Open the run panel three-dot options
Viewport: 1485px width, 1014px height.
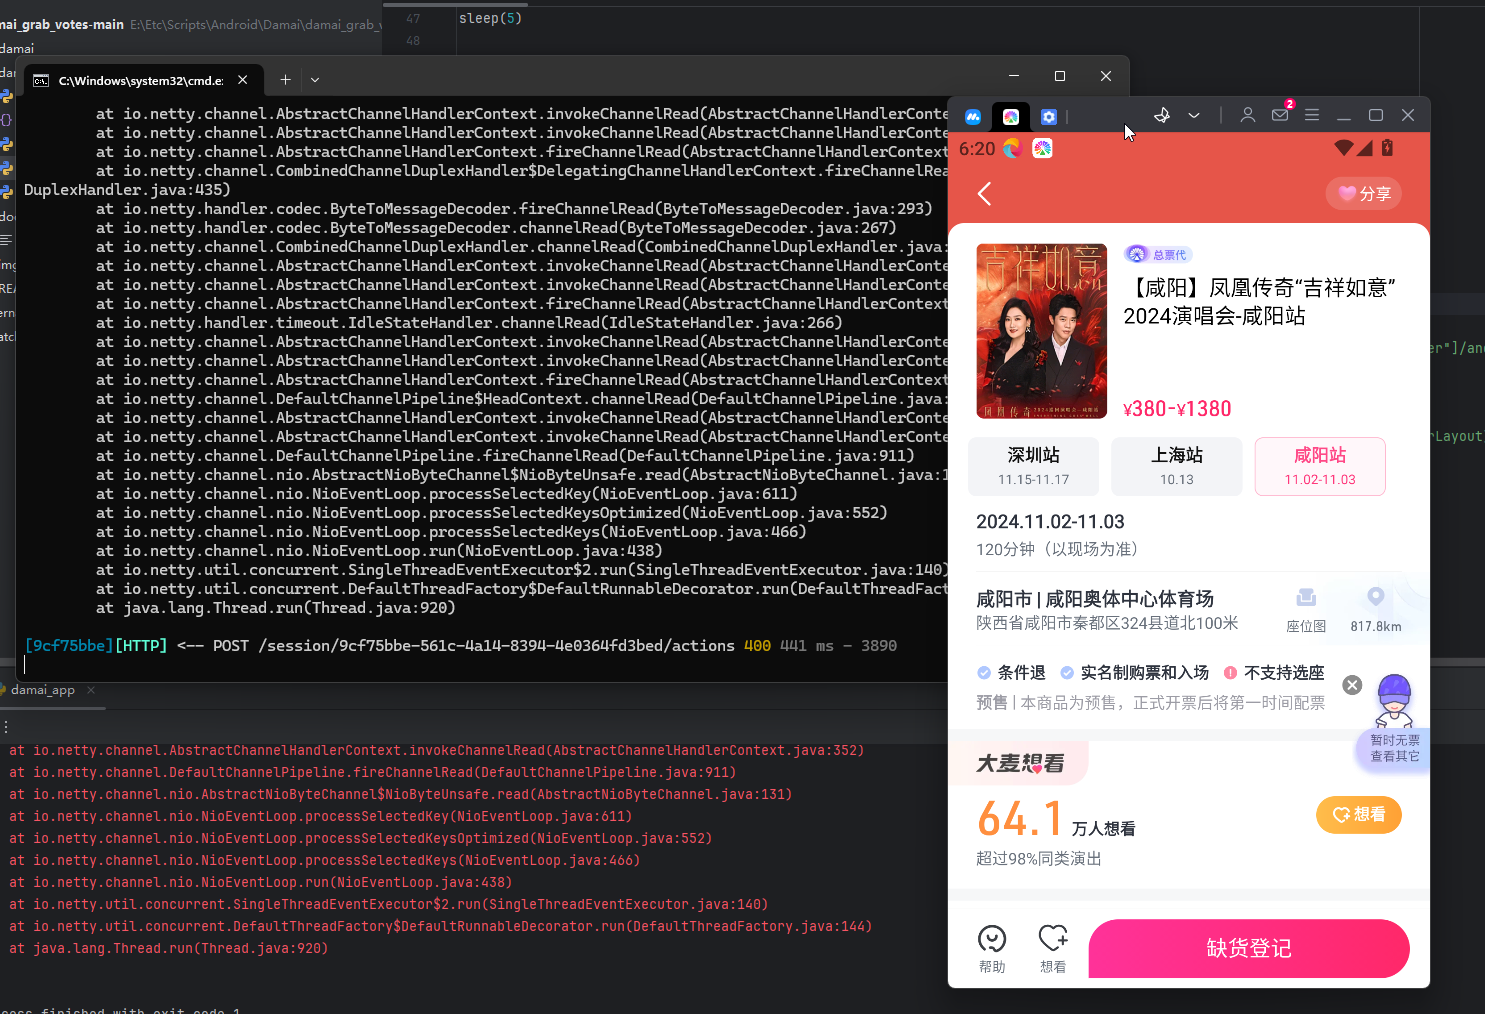coord(5,727)
